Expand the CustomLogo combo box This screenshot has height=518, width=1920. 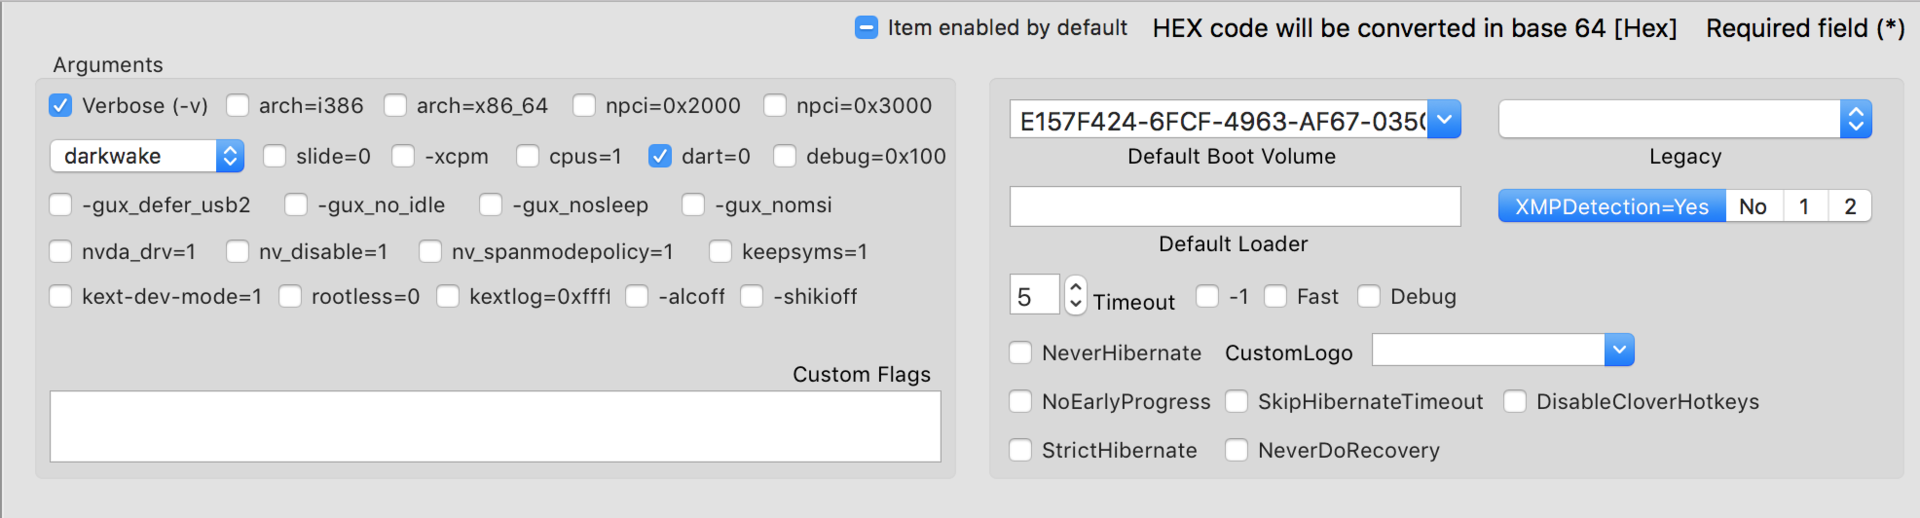click(1619, 350)
